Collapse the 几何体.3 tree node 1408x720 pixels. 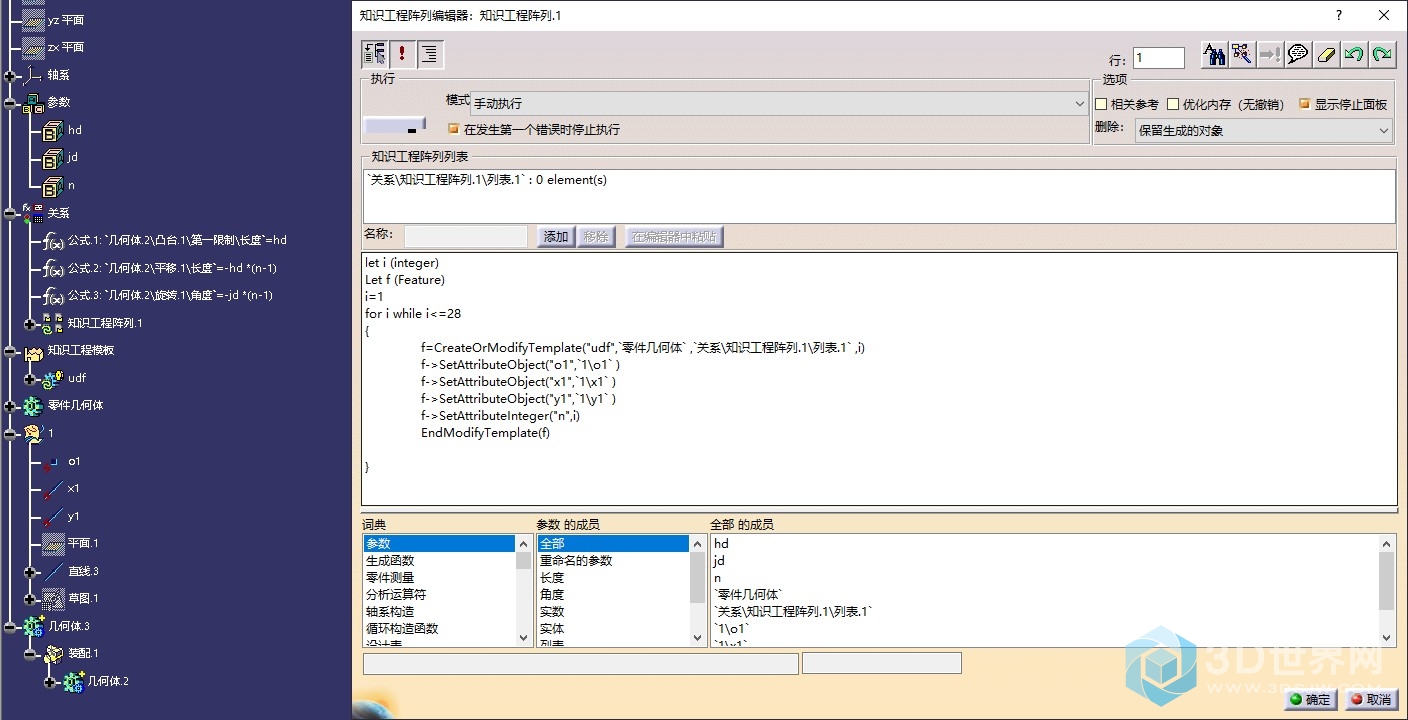point(10,627)
